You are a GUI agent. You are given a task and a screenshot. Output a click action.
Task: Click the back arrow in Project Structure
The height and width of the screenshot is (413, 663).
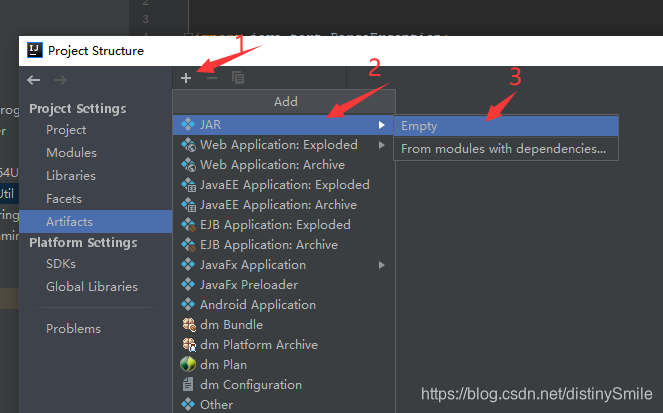click(34, 80)
